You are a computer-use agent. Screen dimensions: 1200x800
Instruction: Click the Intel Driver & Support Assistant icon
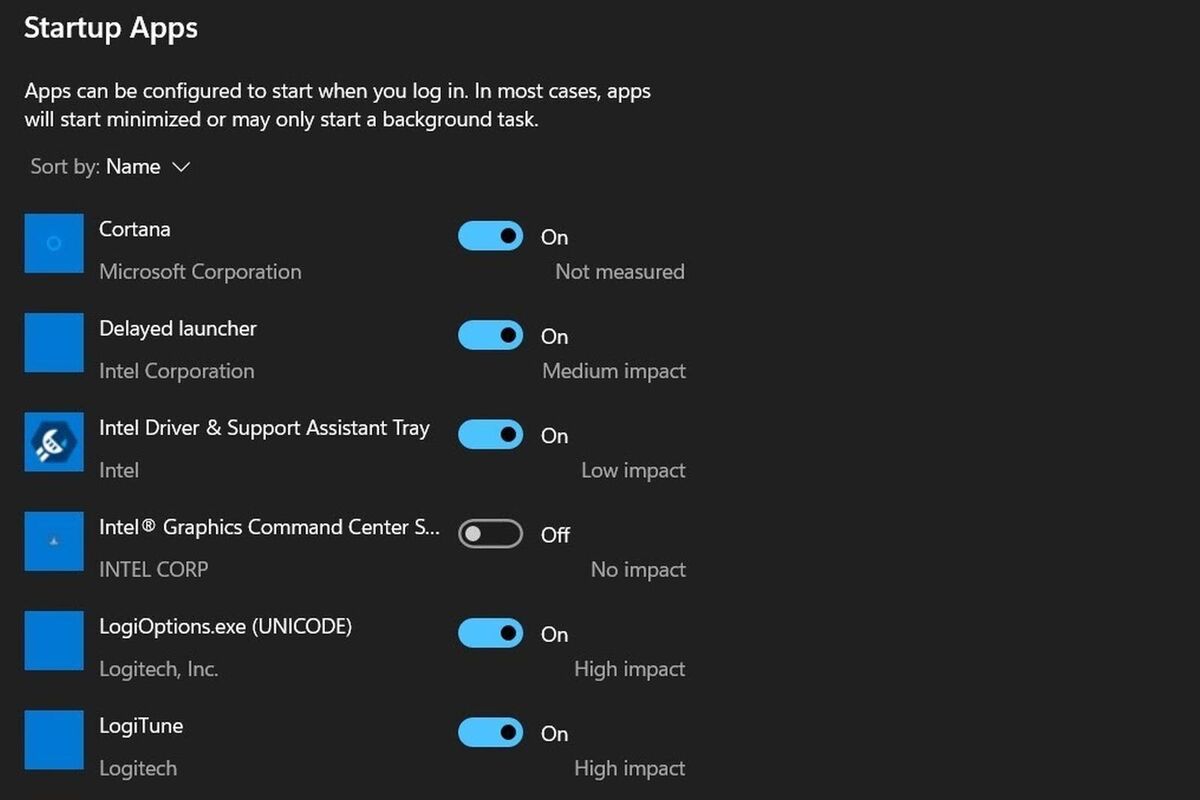54,441
